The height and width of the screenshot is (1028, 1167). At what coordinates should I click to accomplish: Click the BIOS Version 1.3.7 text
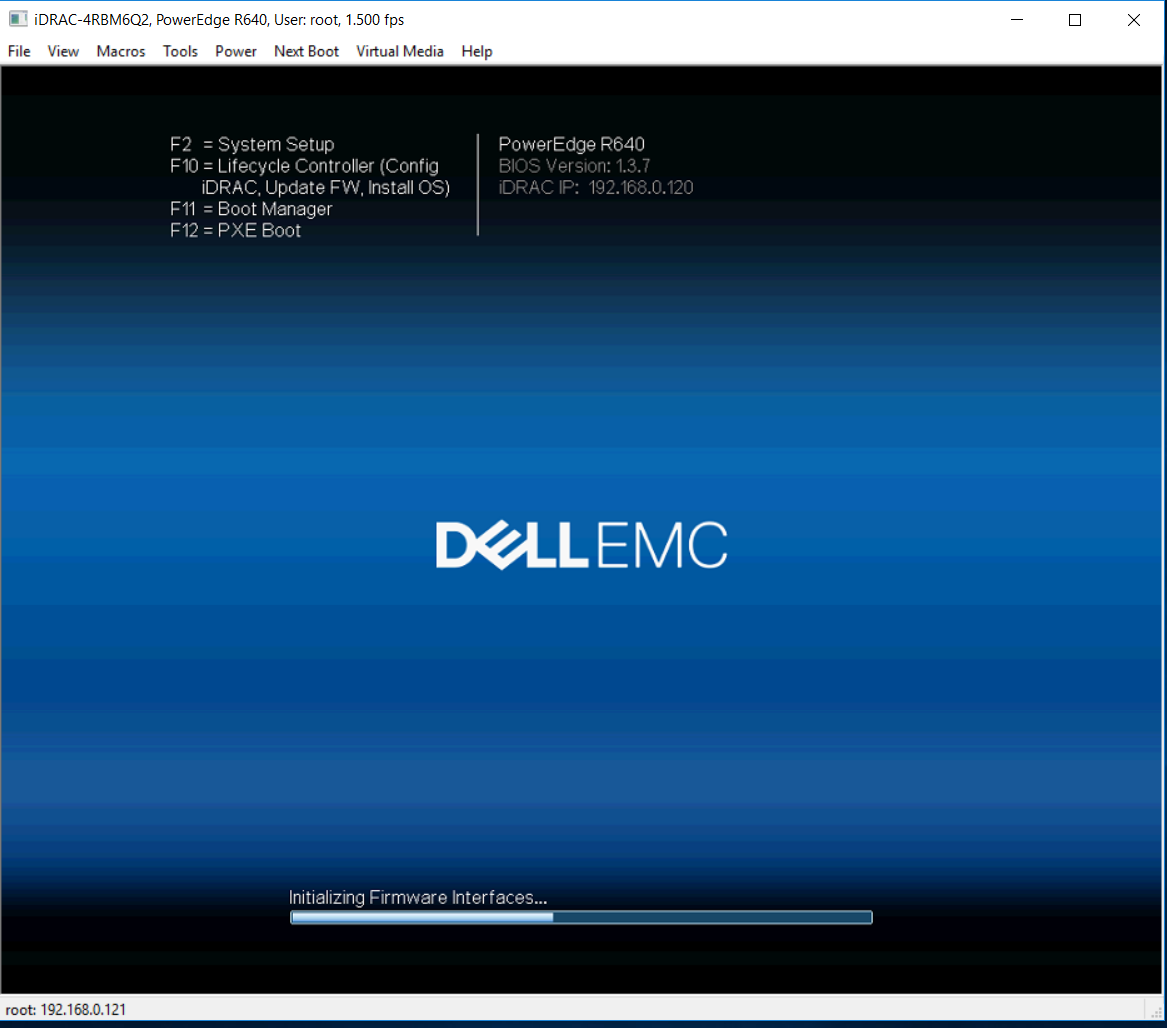[x=573, y=165]
